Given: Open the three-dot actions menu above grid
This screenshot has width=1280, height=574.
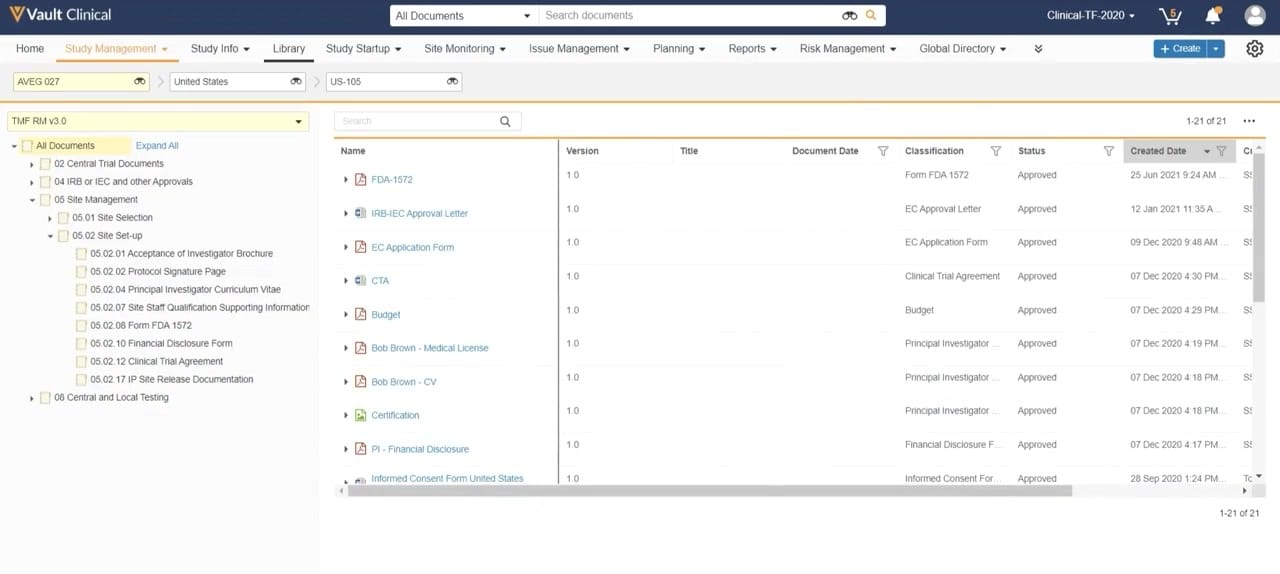Looking at the screenshot, I should (x=1249, y=121).
